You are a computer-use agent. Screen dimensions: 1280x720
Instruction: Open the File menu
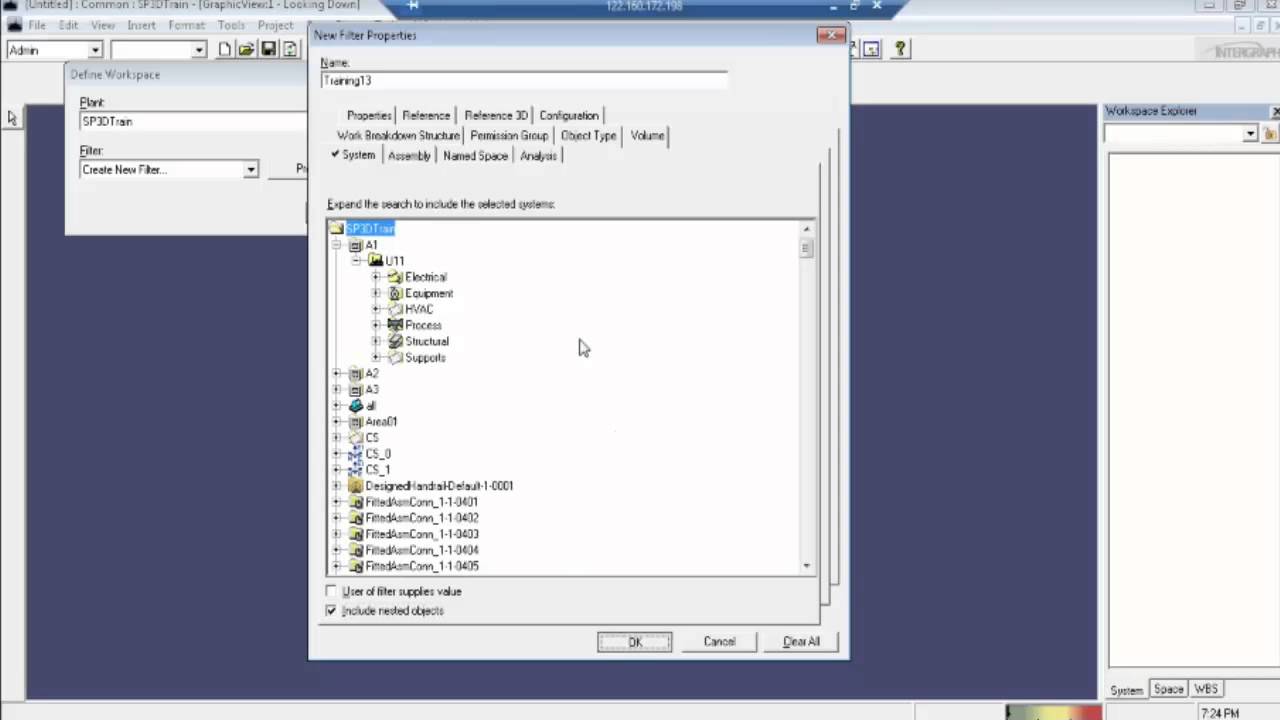(37, 25)
